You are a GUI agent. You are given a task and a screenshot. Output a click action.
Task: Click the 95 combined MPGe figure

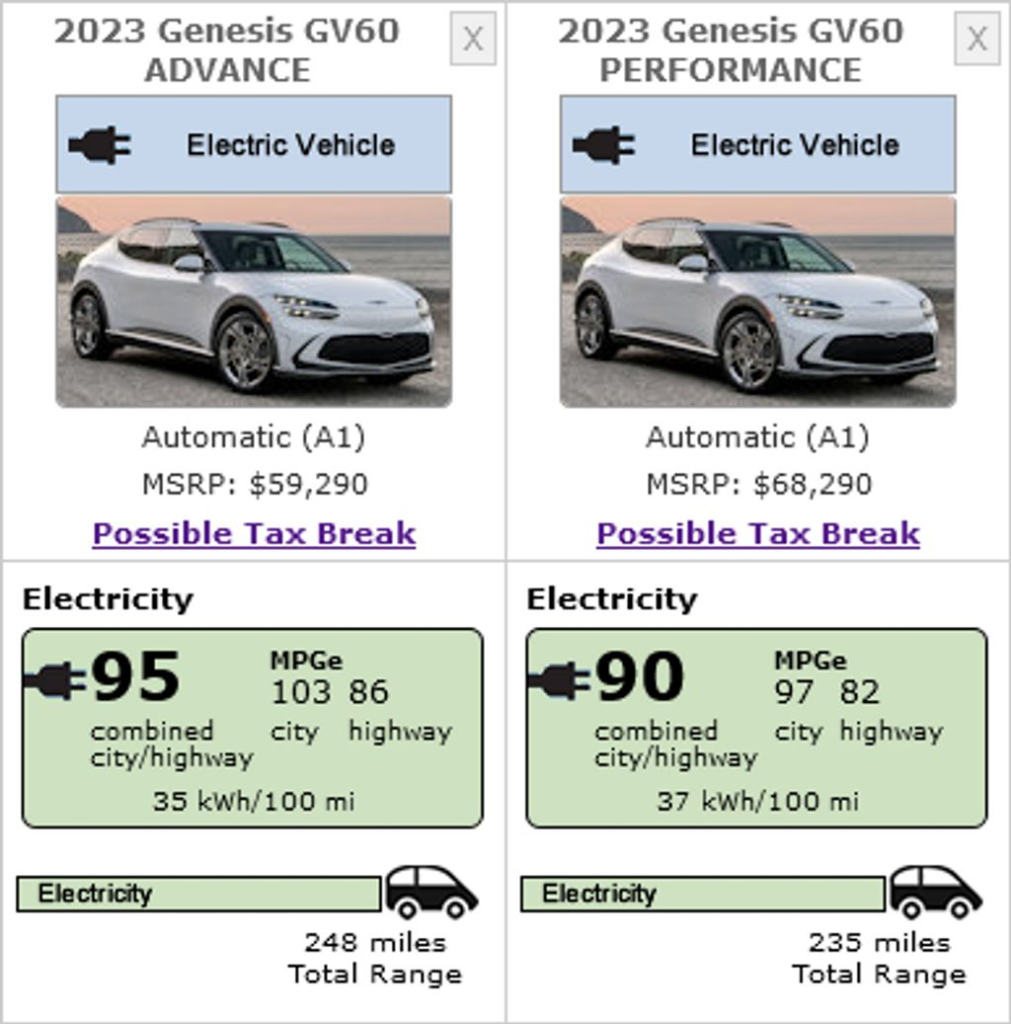[x=136, y=677]
